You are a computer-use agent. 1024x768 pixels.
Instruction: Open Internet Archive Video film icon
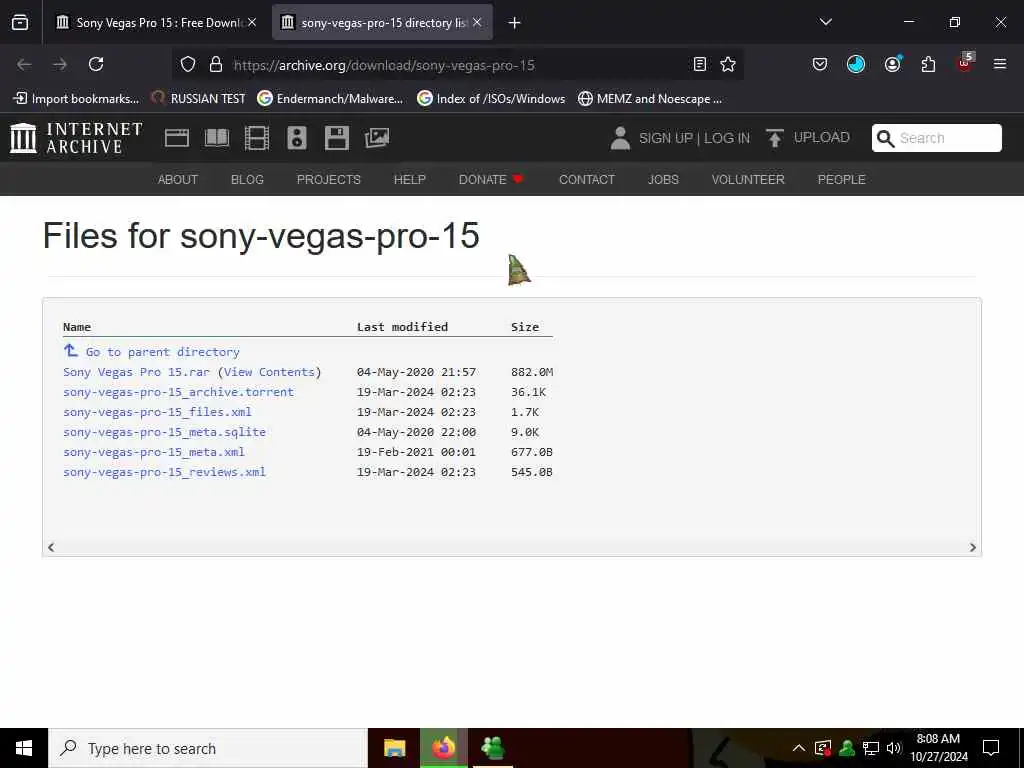coord(257,138)
